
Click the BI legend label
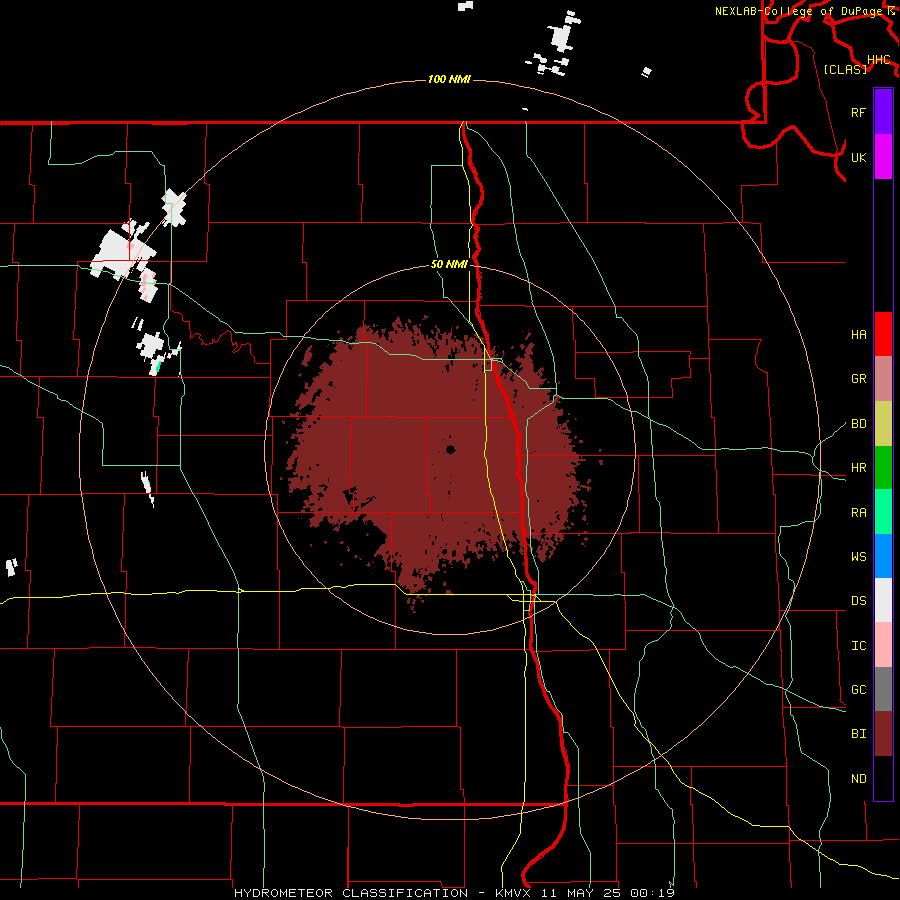click(x=858, y=734)
